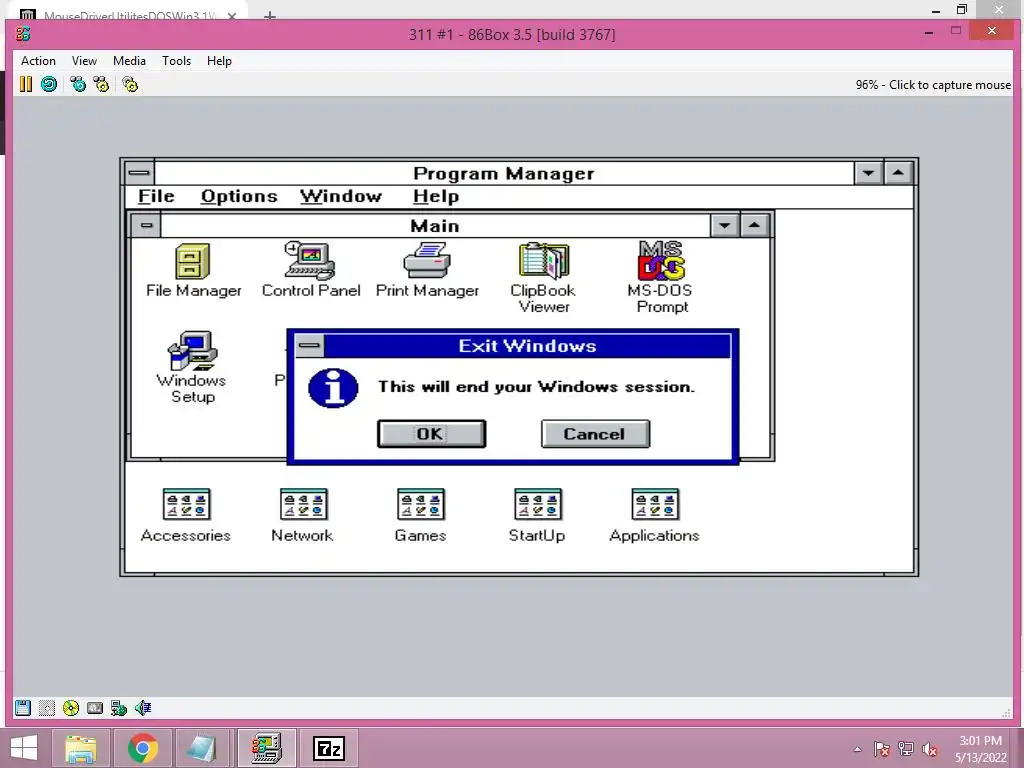
Task: Send Ctrl+Alt+Del from 86Box toolbar
Action: (78, 84)
